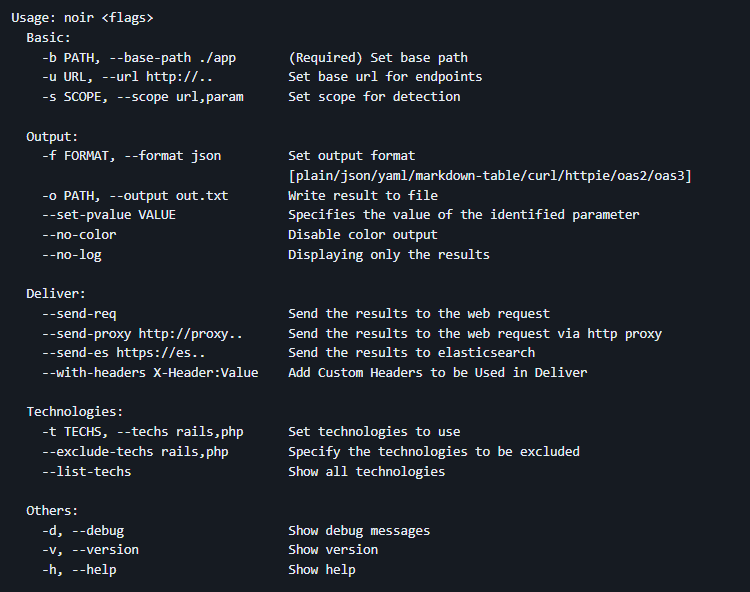Viewport: 750px width, 592px height.
Task: Click the --with-headers X-Header:Value flag
Action: click(x=150, y=373)
